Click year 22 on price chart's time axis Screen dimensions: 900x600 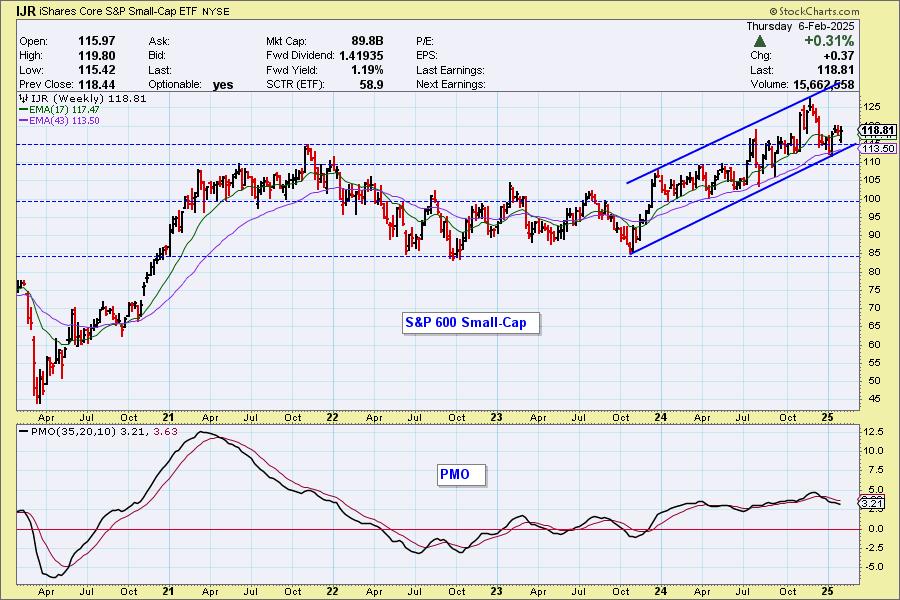332,417
